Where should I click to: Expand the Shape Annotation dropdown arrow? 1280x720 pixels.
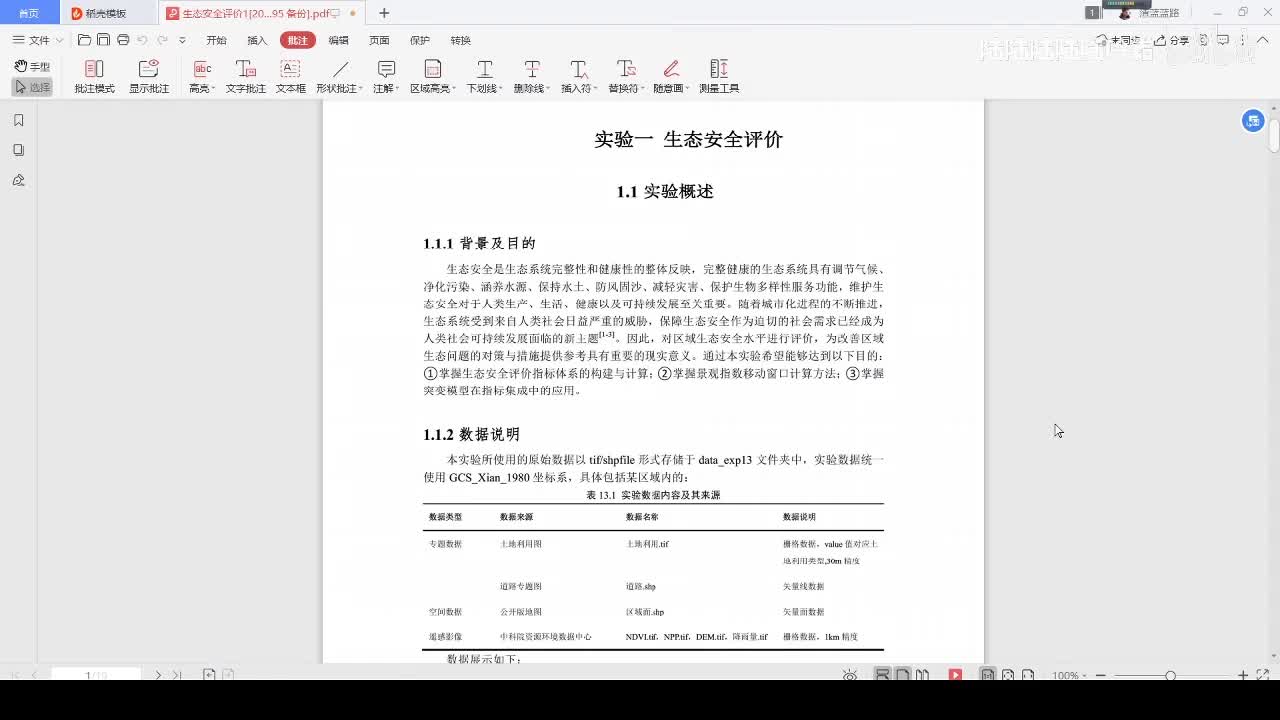pos(359,89)
